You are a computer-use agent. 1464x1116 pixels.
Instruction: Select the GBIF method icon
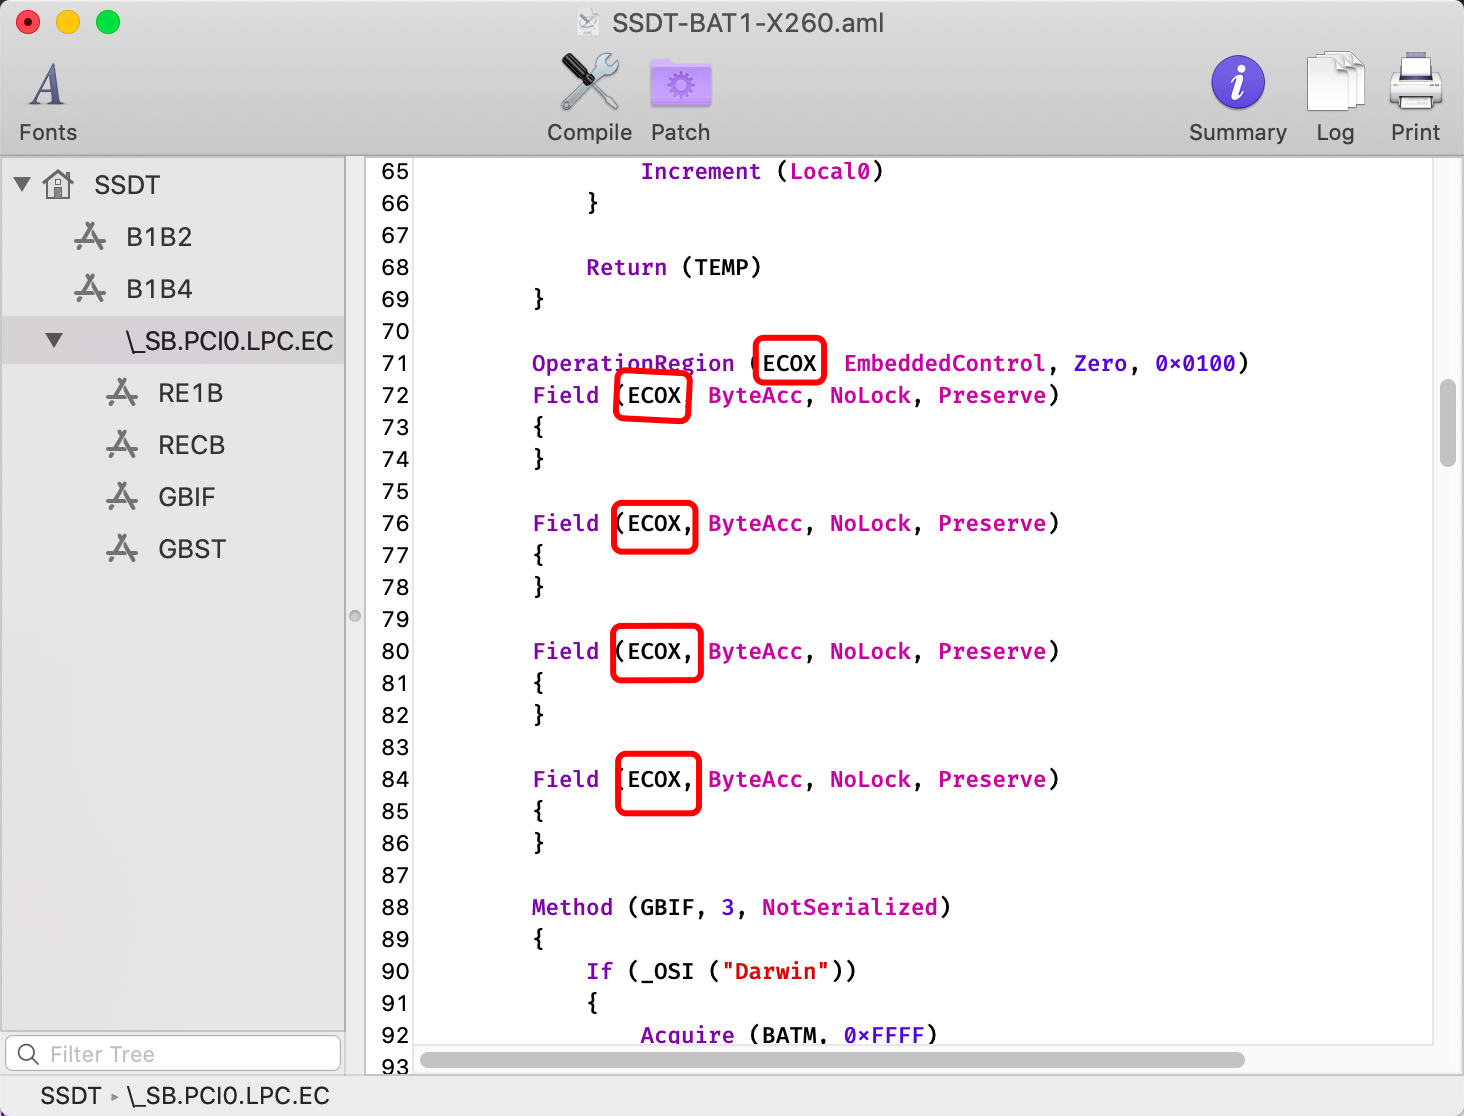(122, 496)
